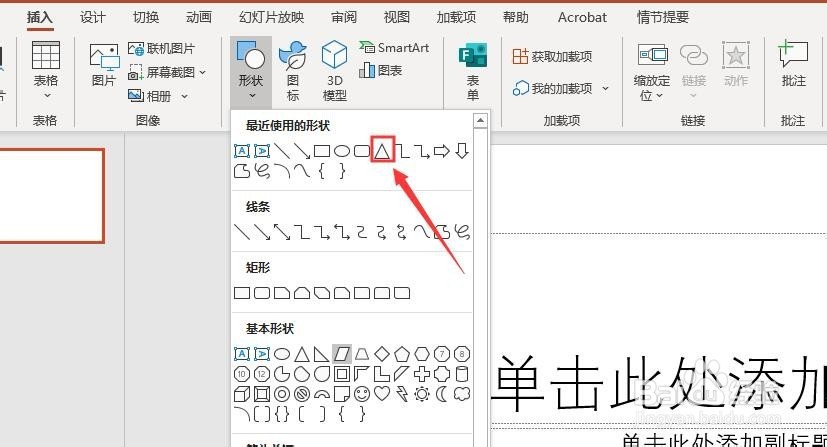Image resolution: width=827 pixels, height=447 pixels.
Task: Choose the trapezoid in basic shapes
Action: point(362,354)
